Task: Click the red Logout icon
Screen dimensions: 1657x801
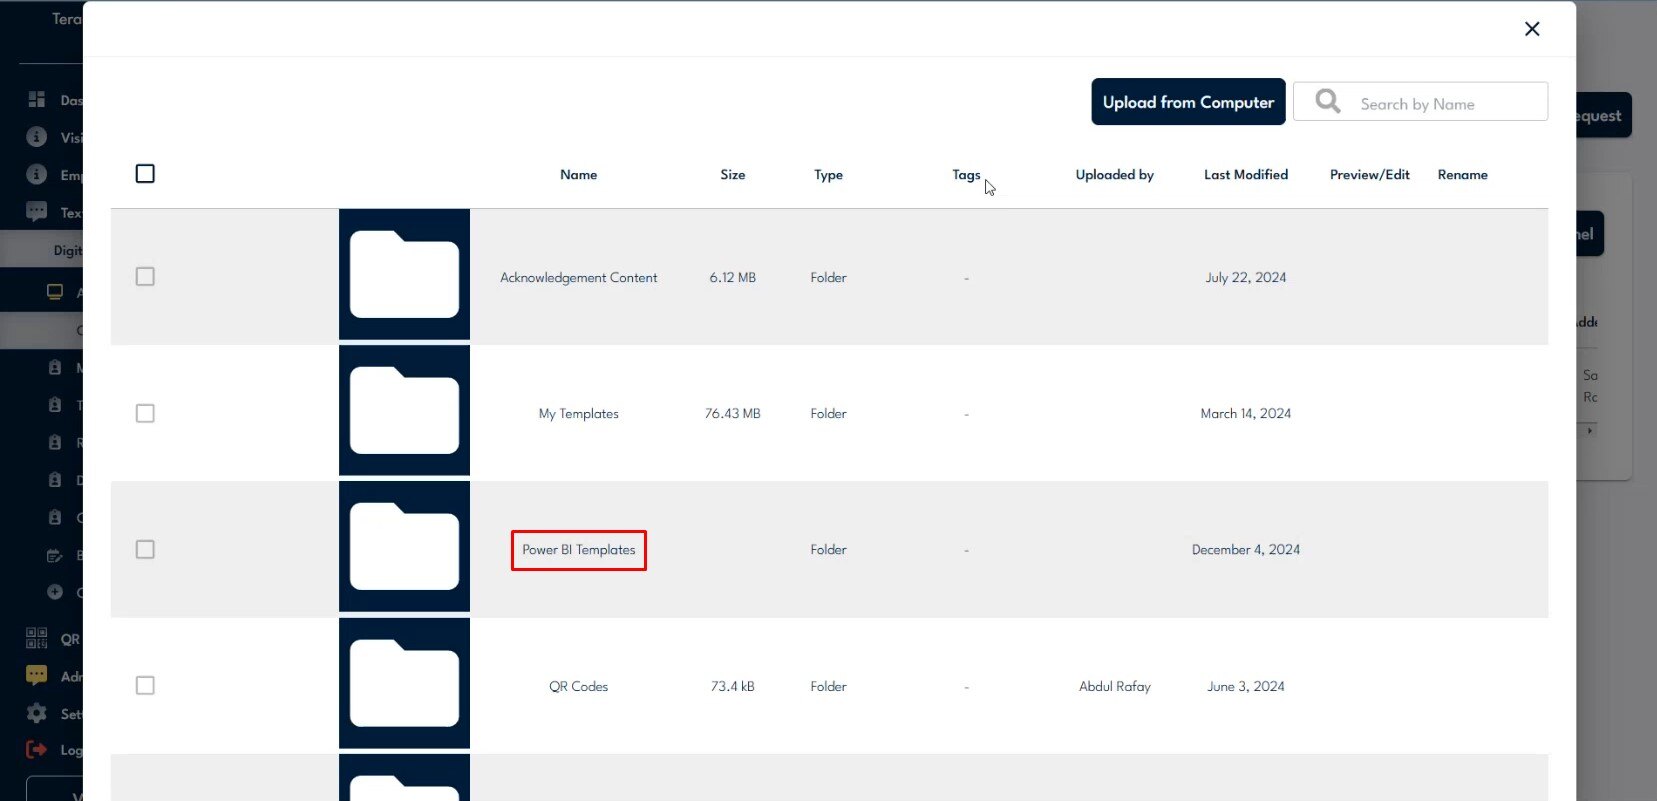Action: (37, 749)
